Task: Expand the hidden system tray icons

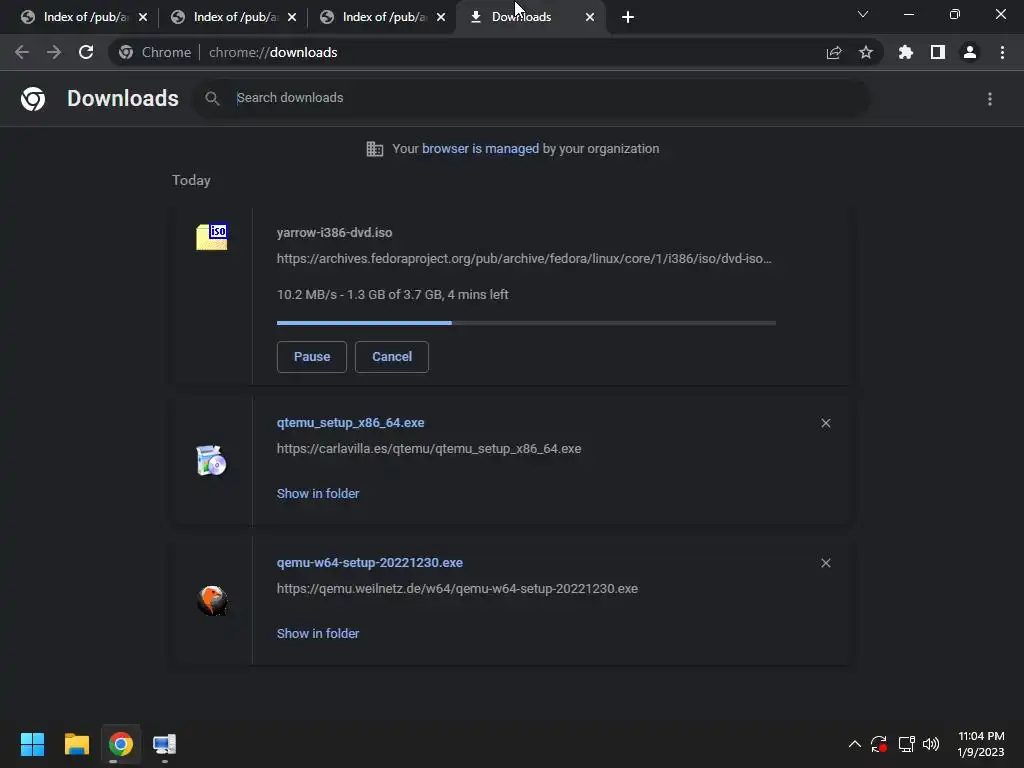Action: click(854, 744)
